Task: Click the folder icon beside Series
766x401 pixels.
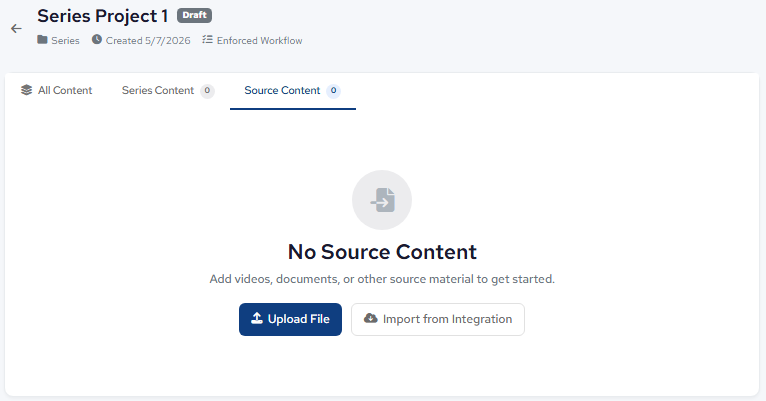Action: [43, 40]
